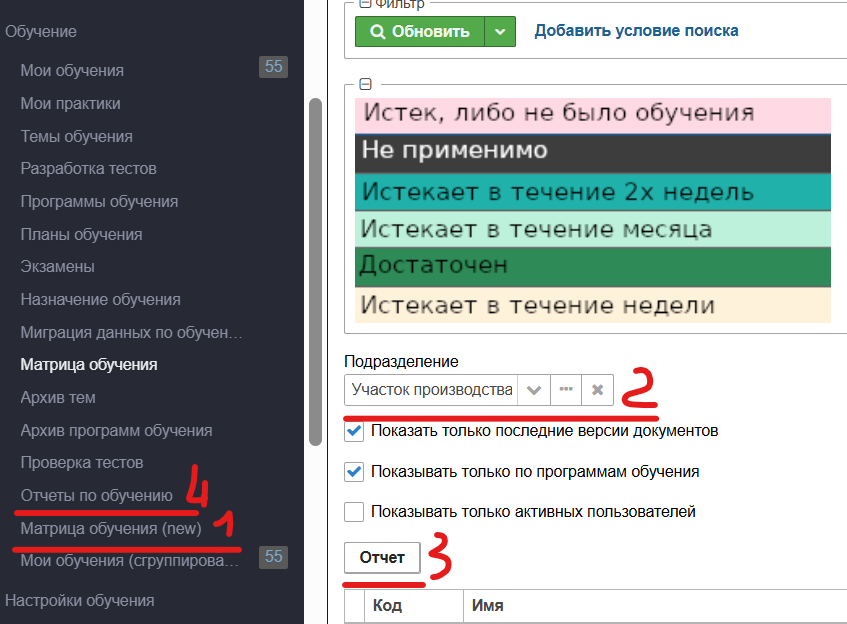This screenshot has width=847, height=624.
Task: Click Настройки обучения section header
Action: (79, 600)
